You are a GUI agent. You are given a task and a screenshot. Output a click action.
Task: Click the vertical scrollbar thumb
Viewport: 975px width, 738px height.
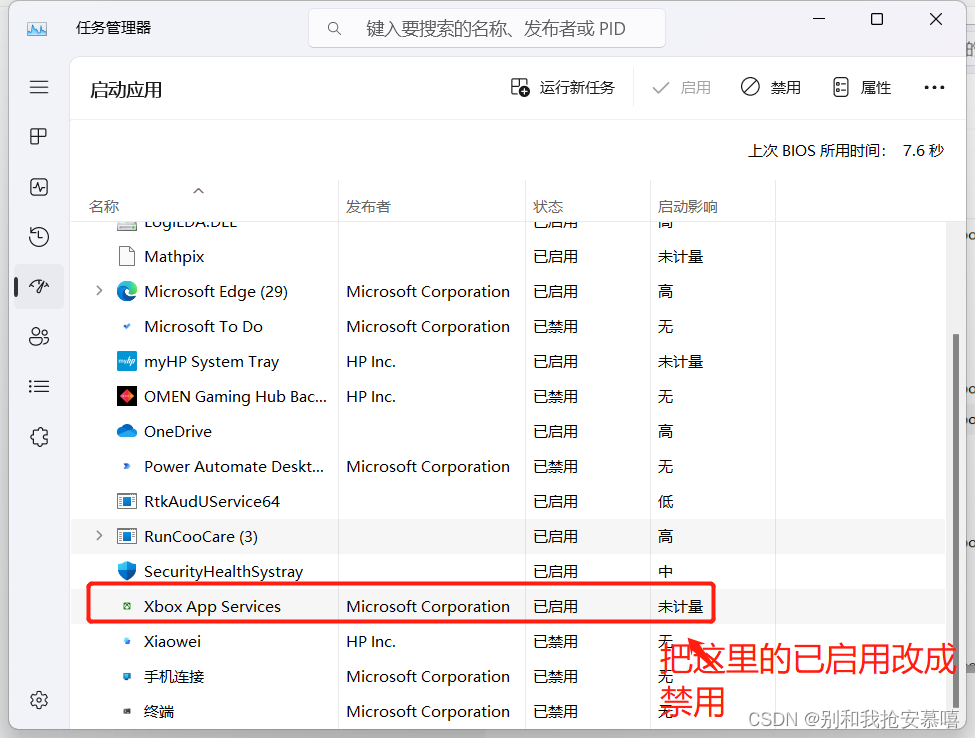(x=956, y=520)
